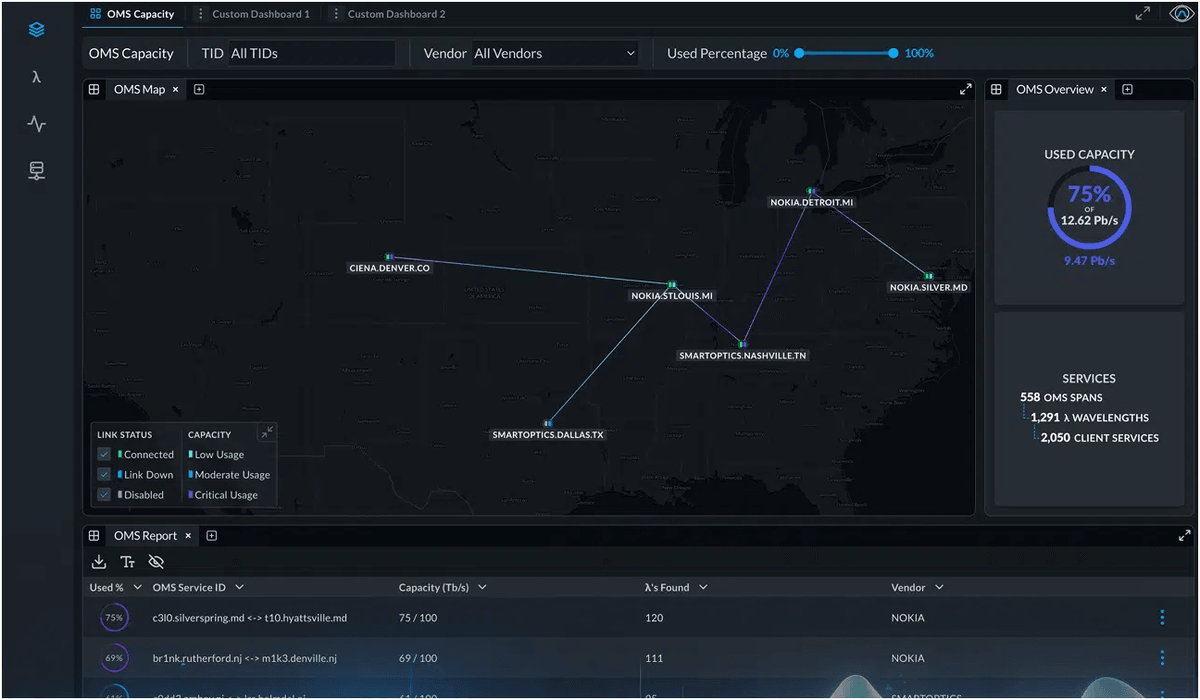Click the 0% minimum slider handle
The height and width of the screenshot is (700, 1200).
799,53
